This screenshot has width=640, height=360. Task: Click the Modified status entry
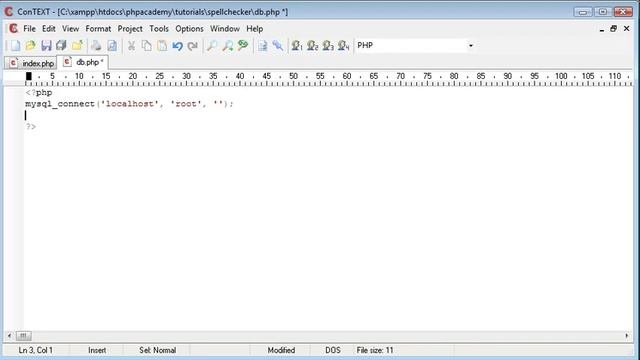pos(281,350)
